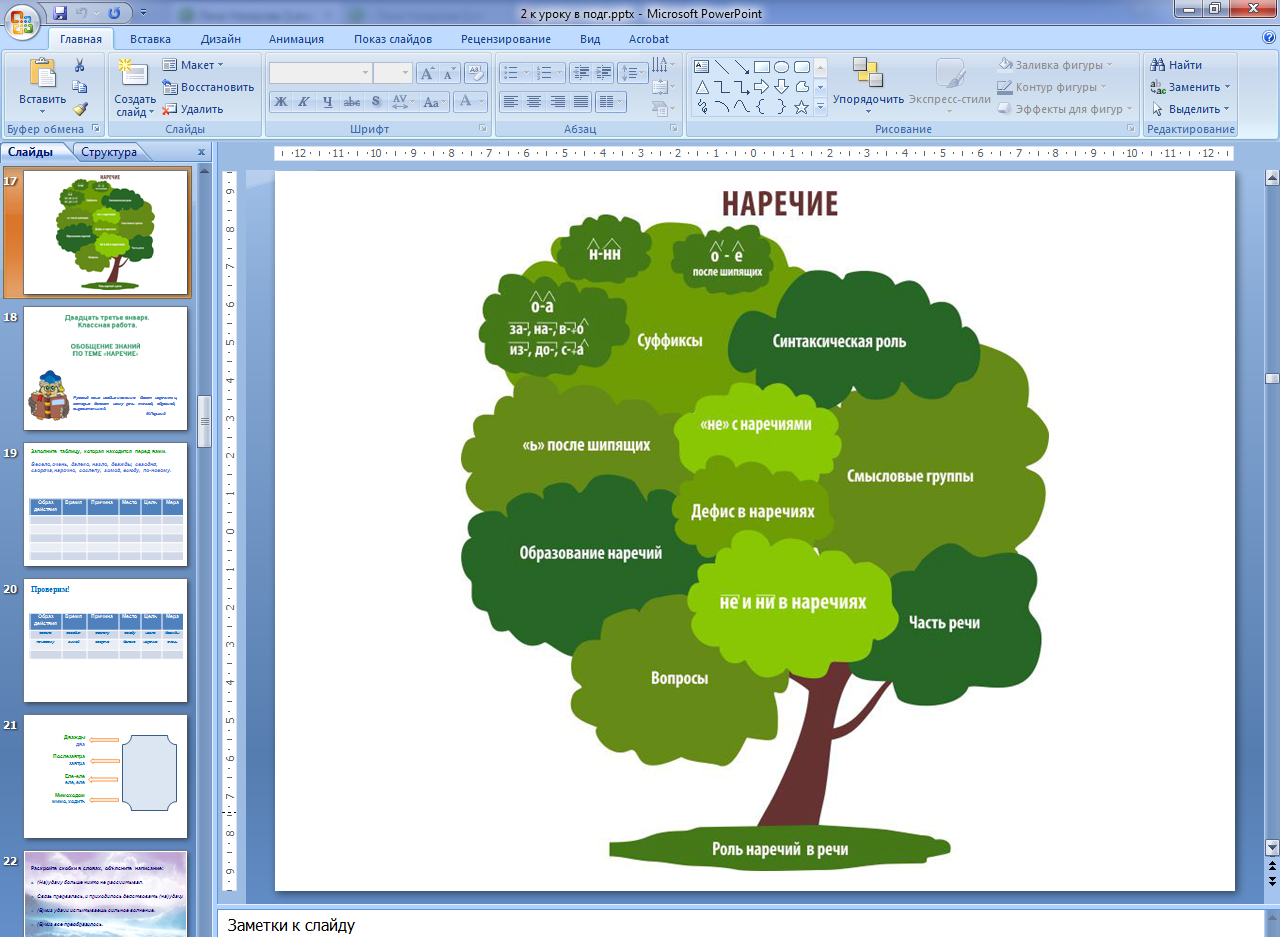Select slide 21 thumbnail with the arrows
This screenshot has width=1280, height=937.
[x=105, y=776]
